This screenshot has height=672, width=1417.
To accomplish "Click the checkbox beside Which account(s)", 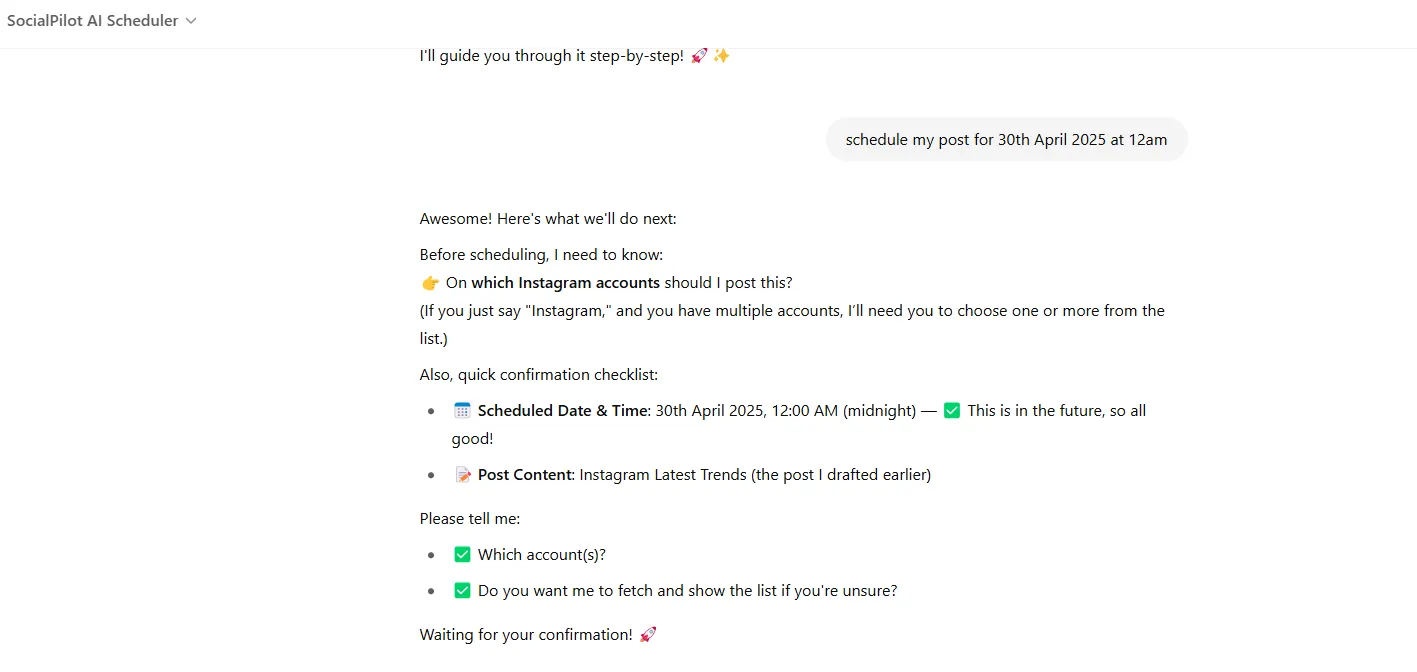I will pos(462,553).
